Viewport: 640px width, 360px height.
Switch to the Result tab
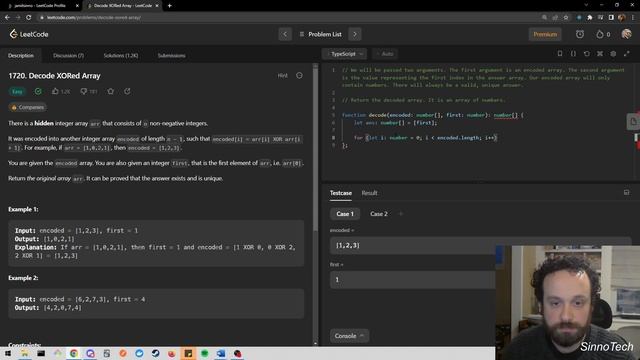369,193
